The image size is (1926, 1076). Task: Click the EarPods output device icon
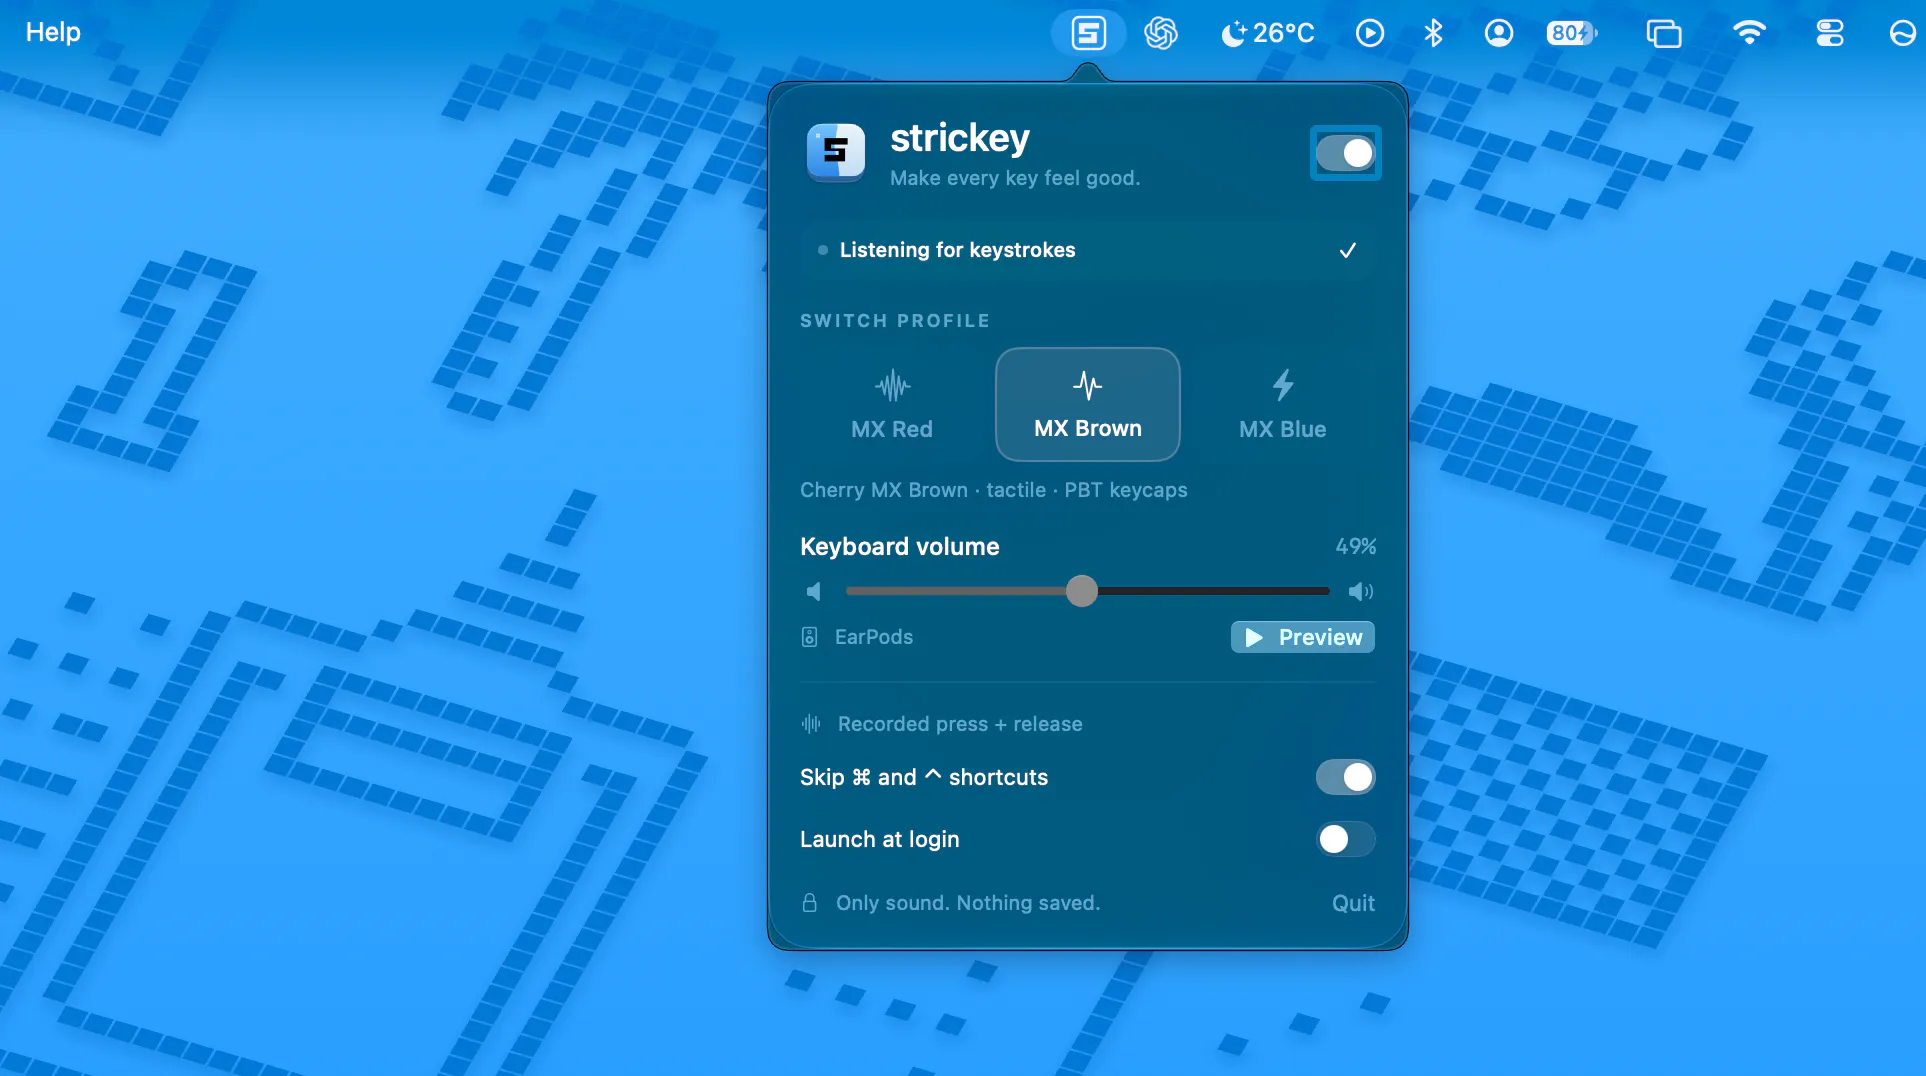(810, 637)
